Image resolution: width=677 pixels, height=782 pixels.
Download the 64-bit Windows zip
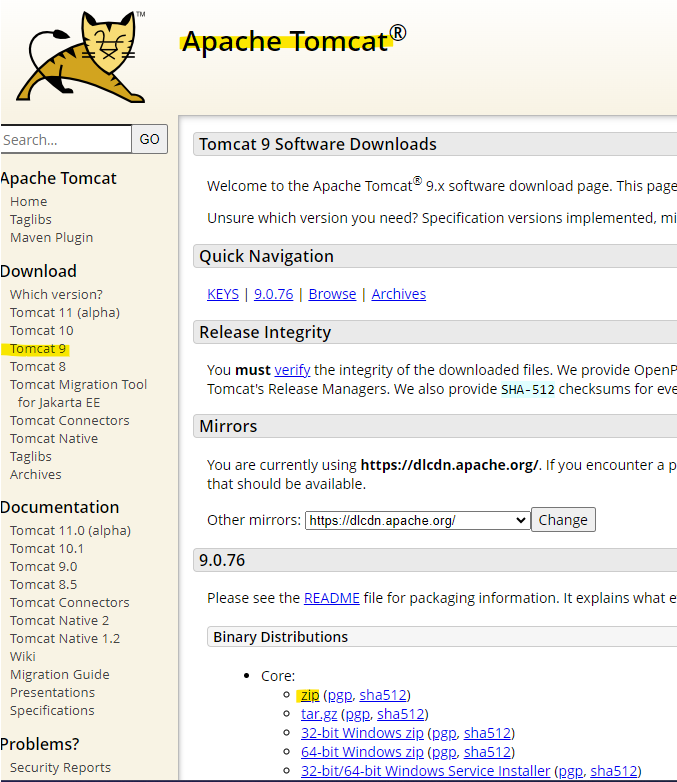[x=362, y=752]
